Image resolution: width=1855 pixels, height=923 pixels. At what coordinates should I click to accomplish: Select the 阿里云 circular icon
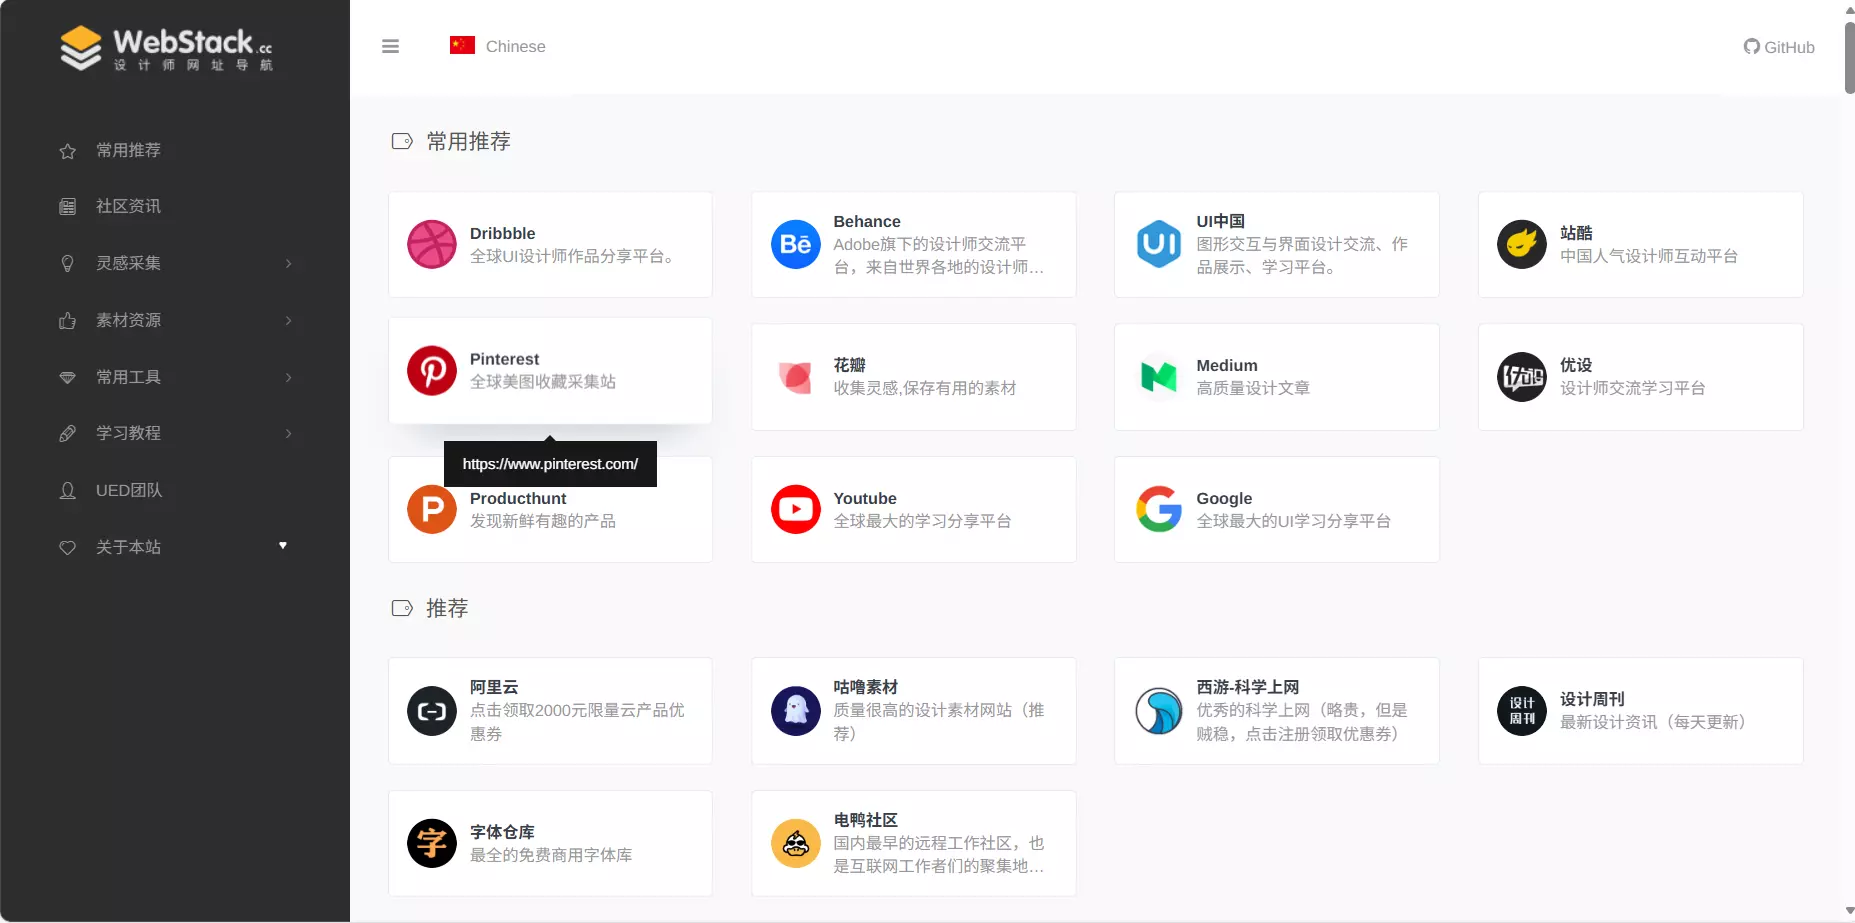(x=431, y=711)
